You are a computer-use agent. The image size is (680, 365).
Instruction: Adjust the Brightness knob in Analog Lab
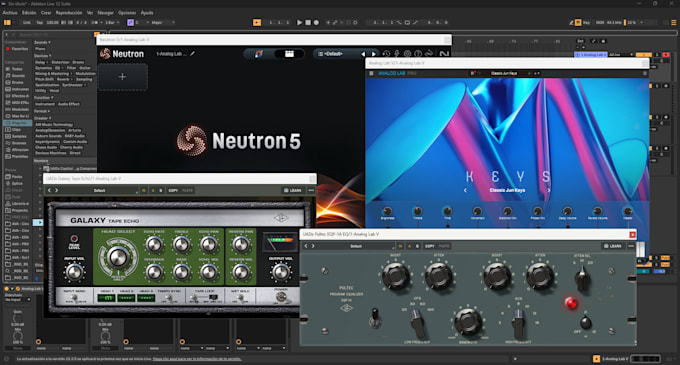tap(387, 211)
